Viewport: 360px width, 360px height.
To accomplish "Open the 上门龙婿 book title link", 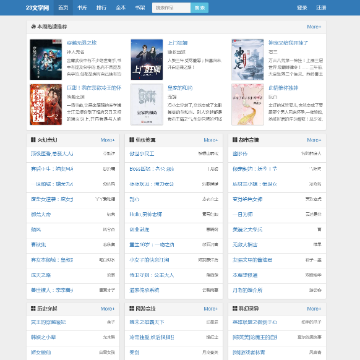I will [x=177, y=43].
